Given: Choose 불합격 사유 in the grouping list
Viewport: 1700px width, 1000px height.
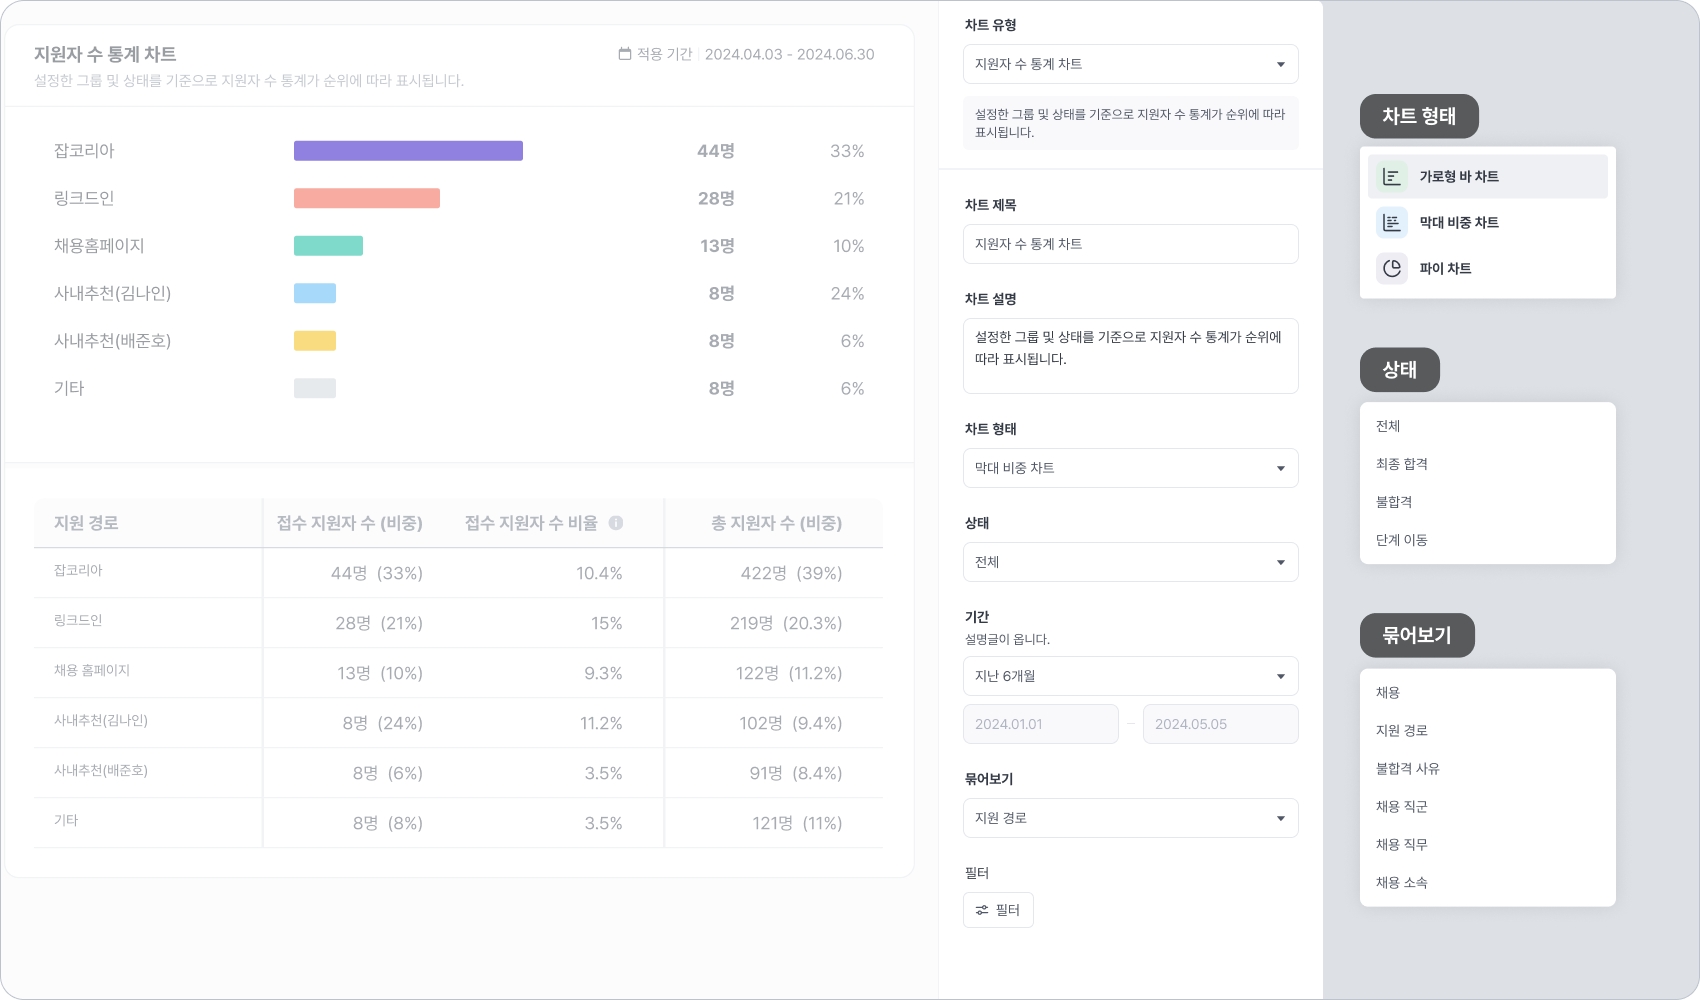Looking at the screenshot, I should 1408,769.
